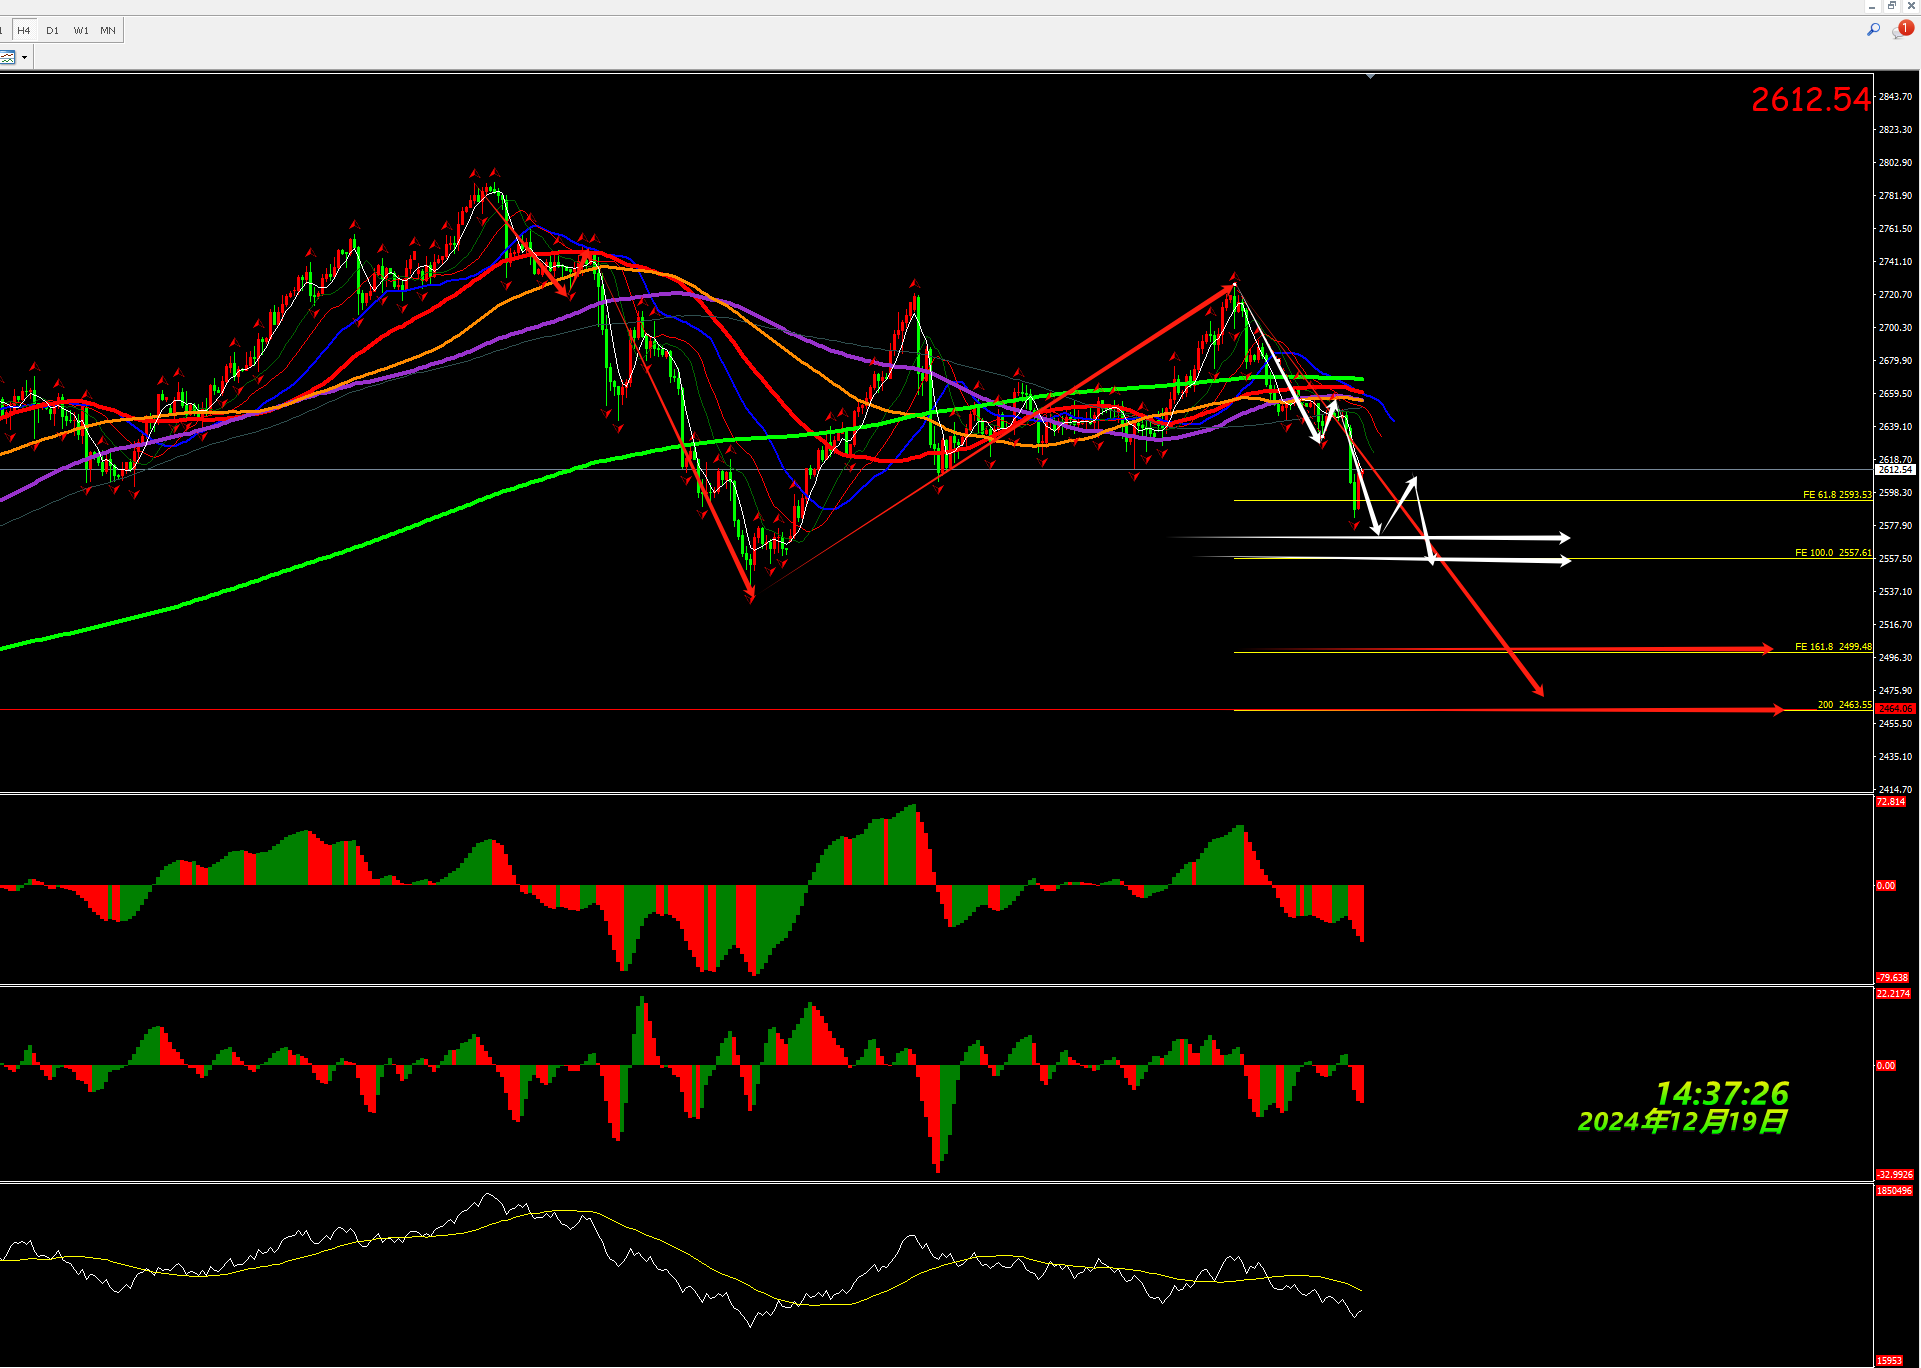Click the FE 61.8 2593.53 level label
Viewport: 1921px width, 1368px height.
tap(1836, 495)
